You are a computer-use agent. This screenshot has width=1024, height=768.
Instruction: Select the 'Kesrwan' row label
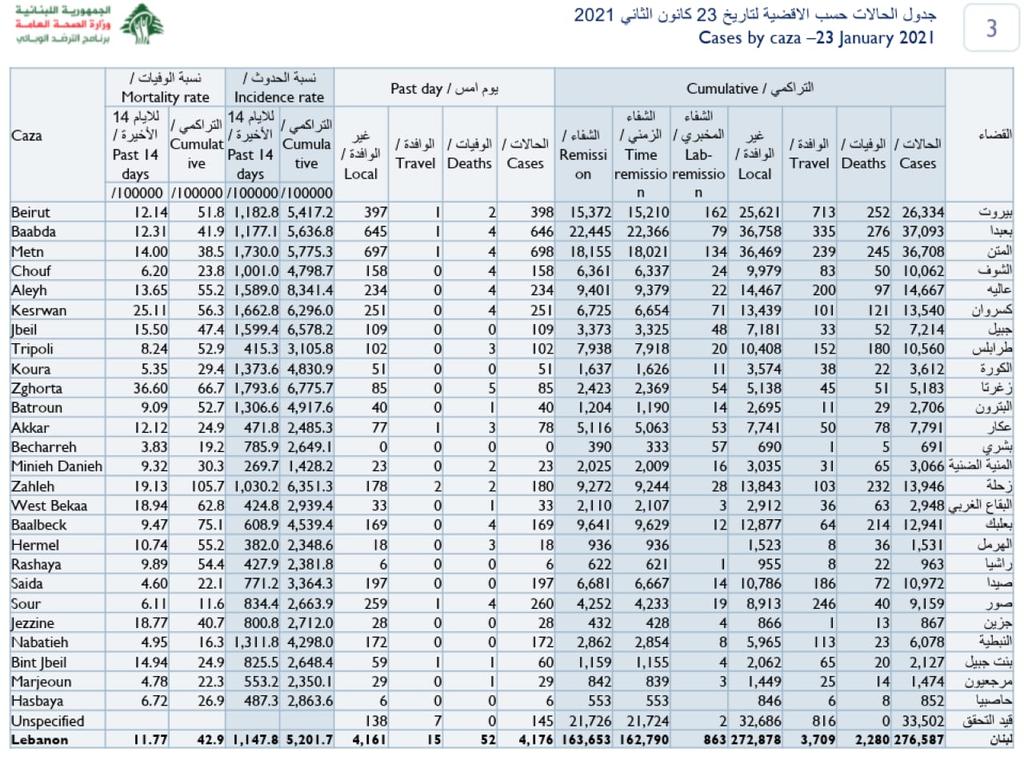[x=39, y=310]
